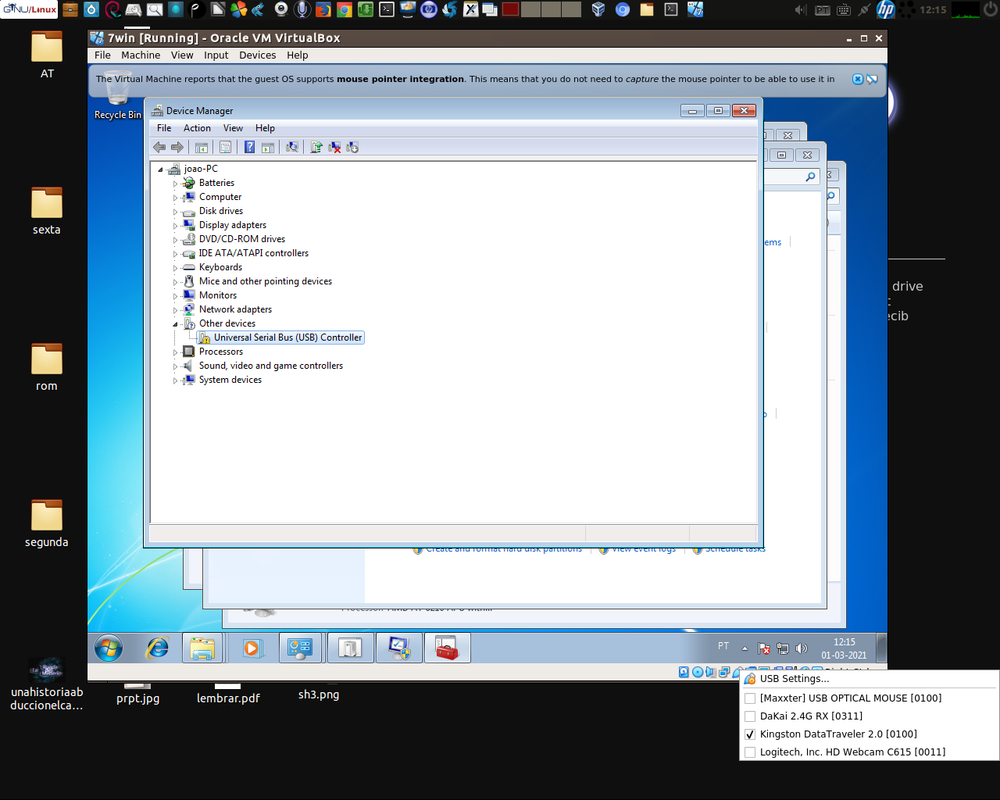Click the blue Help question mark icon

249,147
